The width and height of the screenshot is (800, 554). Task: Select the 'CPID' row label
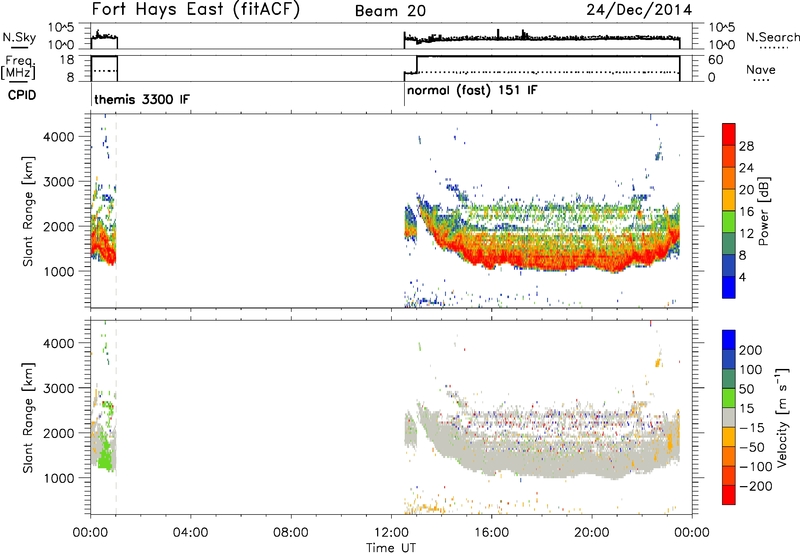click(22, 95)
